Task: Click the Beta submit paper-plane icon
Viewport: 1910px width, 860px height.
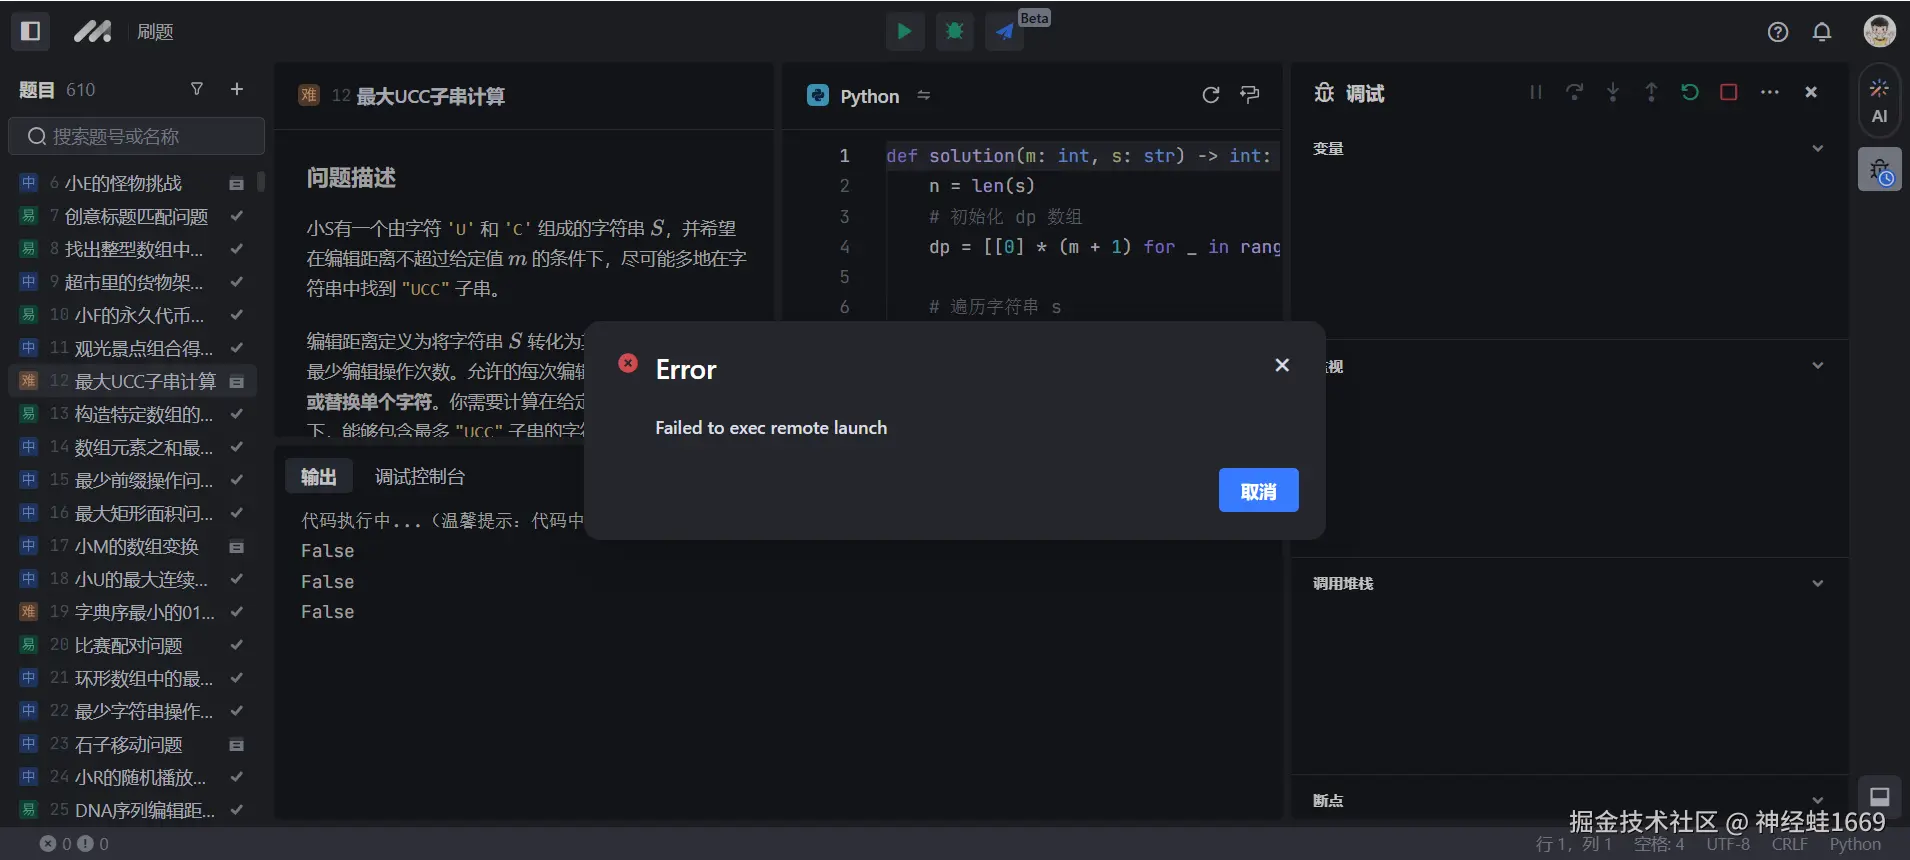Action: 1004,31
